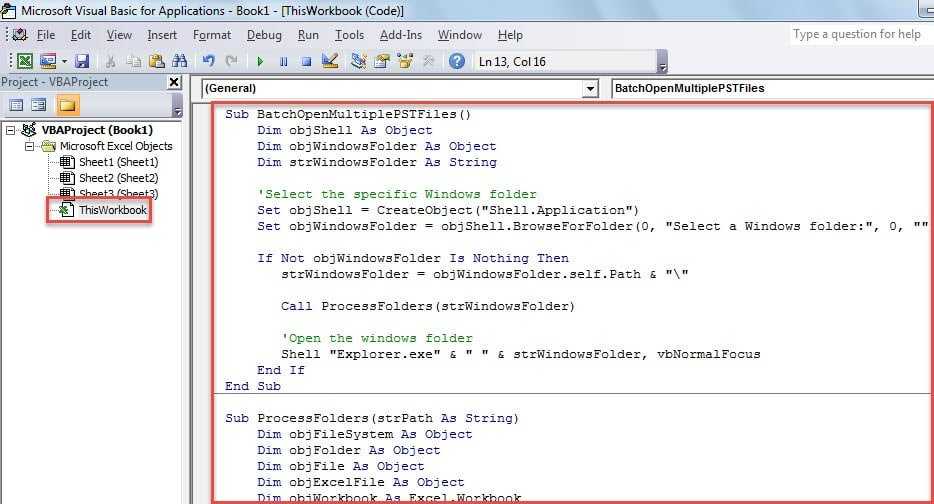Open the blue Help question mark icon
The image size is (934, 504).
pos(457,61)
